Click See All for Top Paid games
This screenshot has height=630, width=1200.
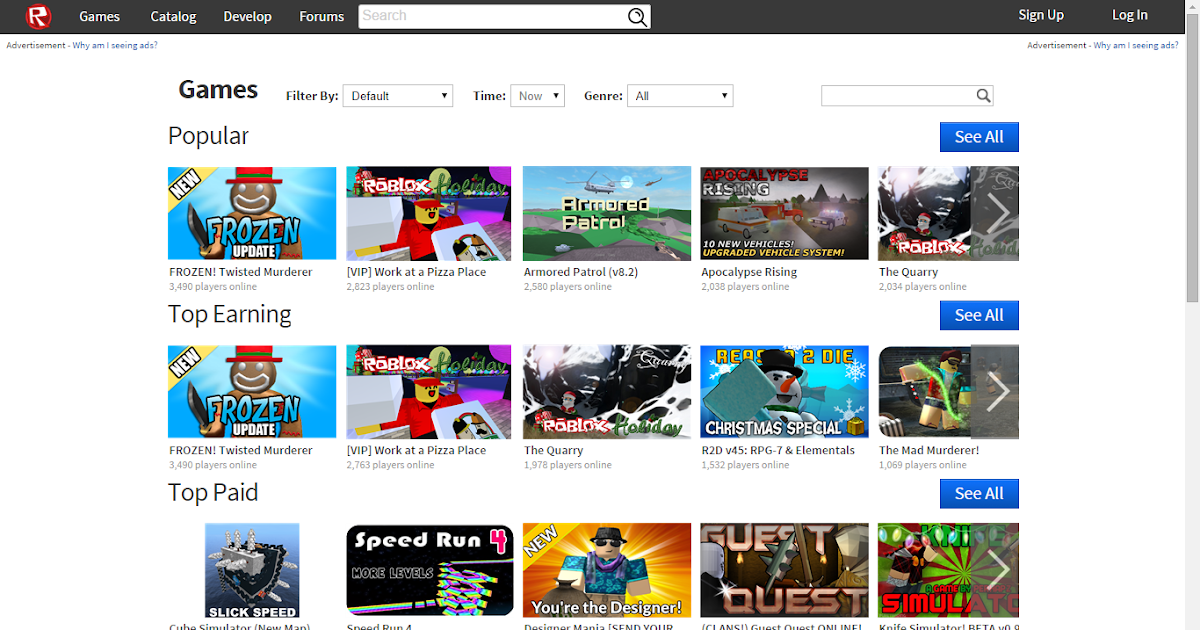(979, 493)
